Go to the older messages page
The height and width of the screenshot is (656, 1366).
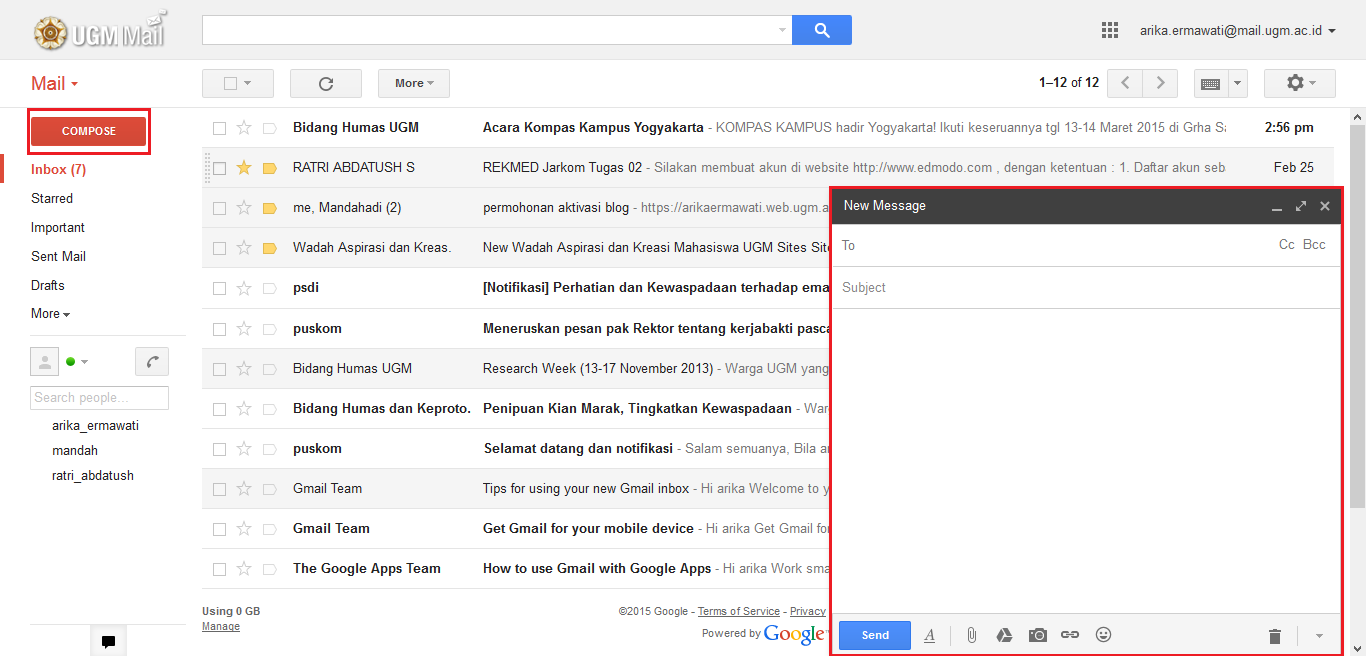1160,83
